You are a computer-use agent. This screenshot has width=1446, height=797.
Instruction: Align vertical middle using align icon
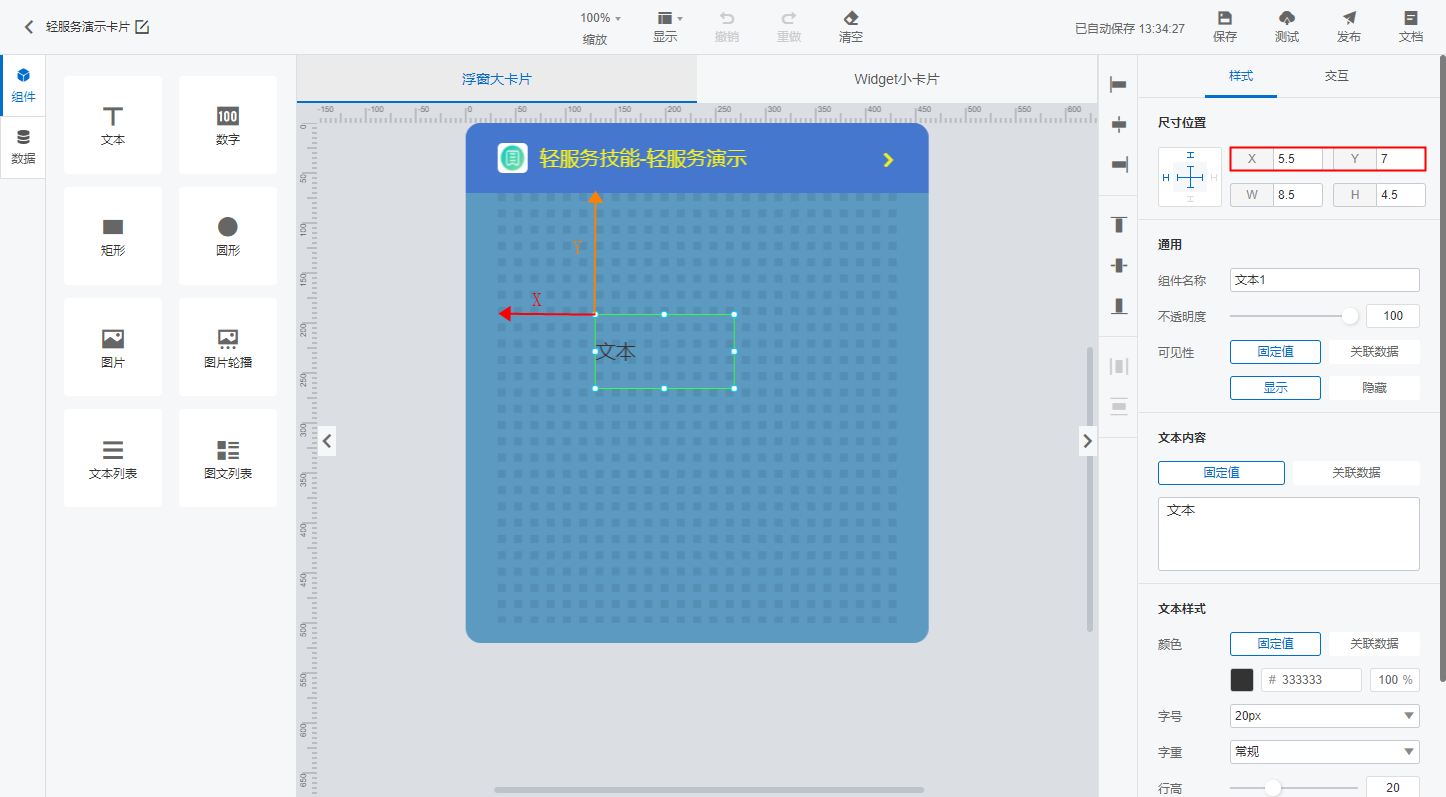click(x=1119, y=265)
